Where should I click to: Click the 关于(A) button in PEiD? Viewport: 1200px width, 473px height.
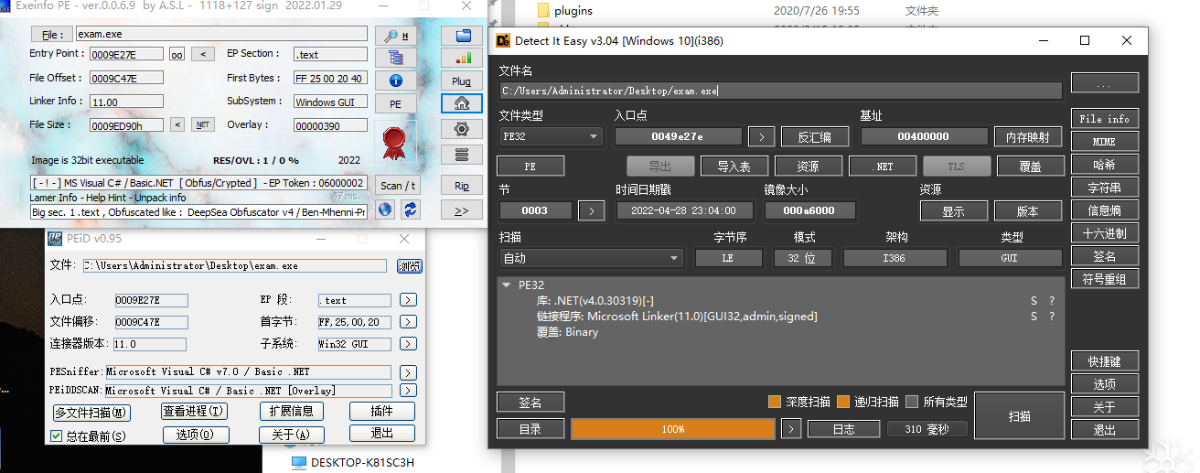pos(292,434)
